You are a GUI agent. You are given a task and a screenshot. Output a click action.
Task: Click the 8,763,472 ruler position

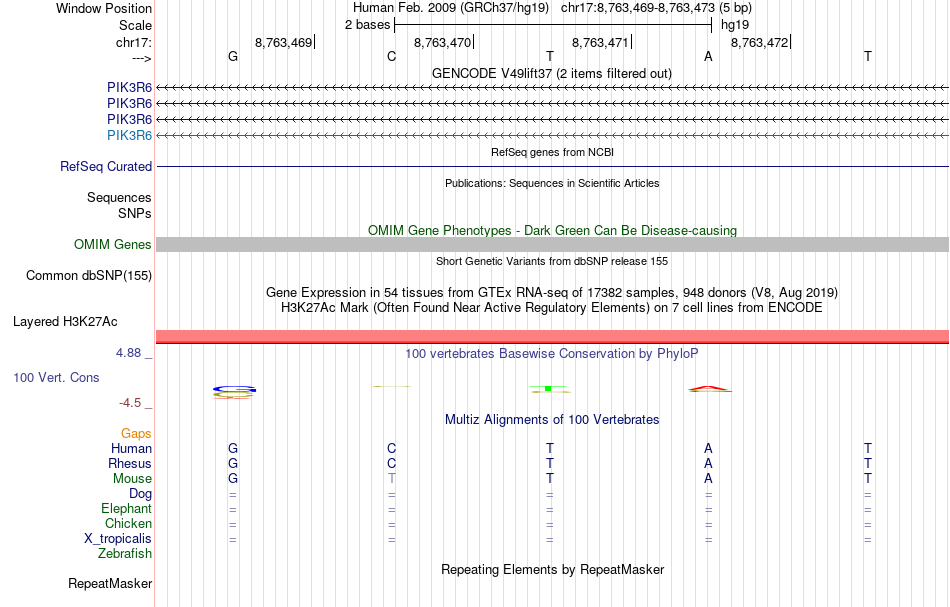pyautogui.click(x=760, y=42)
